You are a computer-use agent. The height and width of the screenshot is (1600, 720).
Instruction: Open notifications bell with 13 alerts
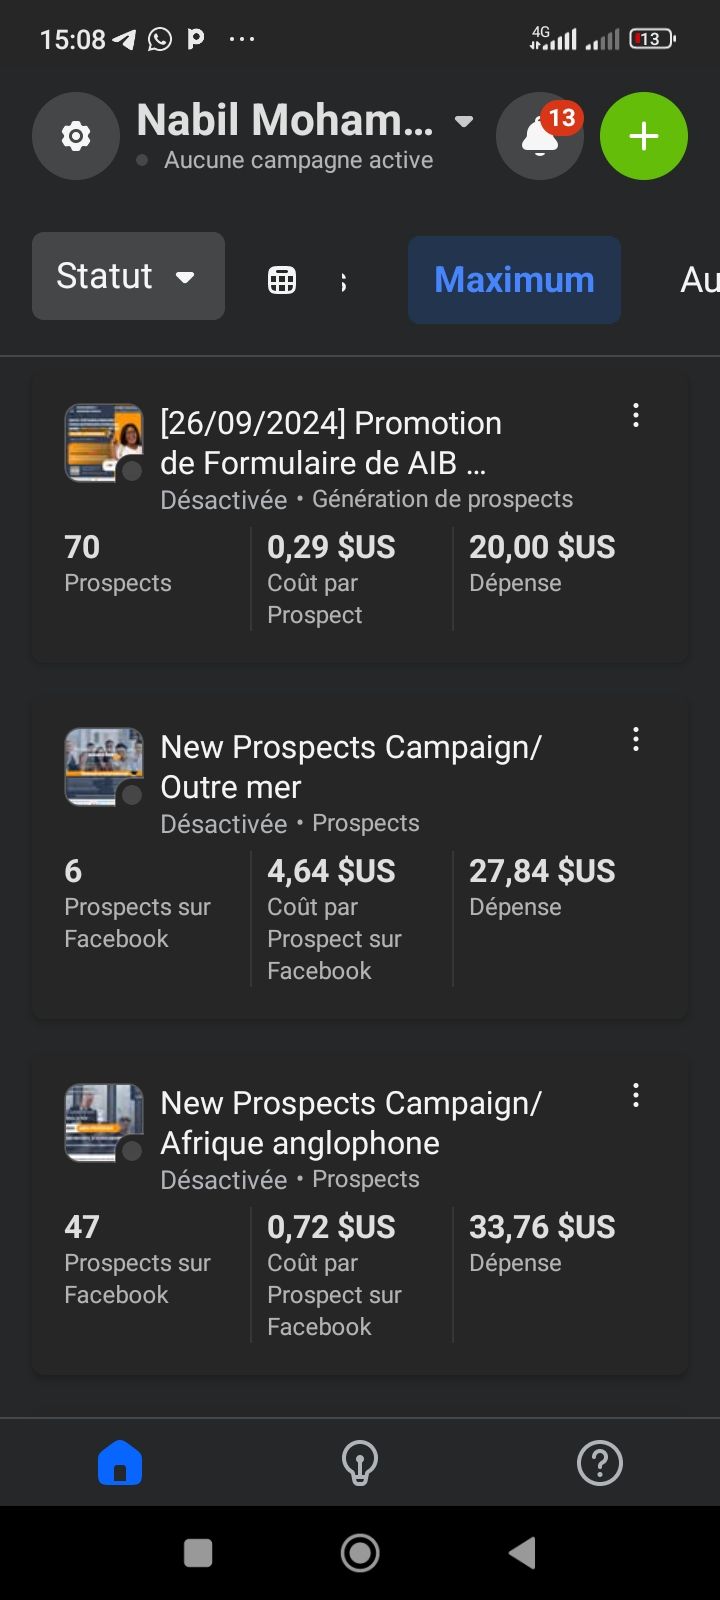540,136
